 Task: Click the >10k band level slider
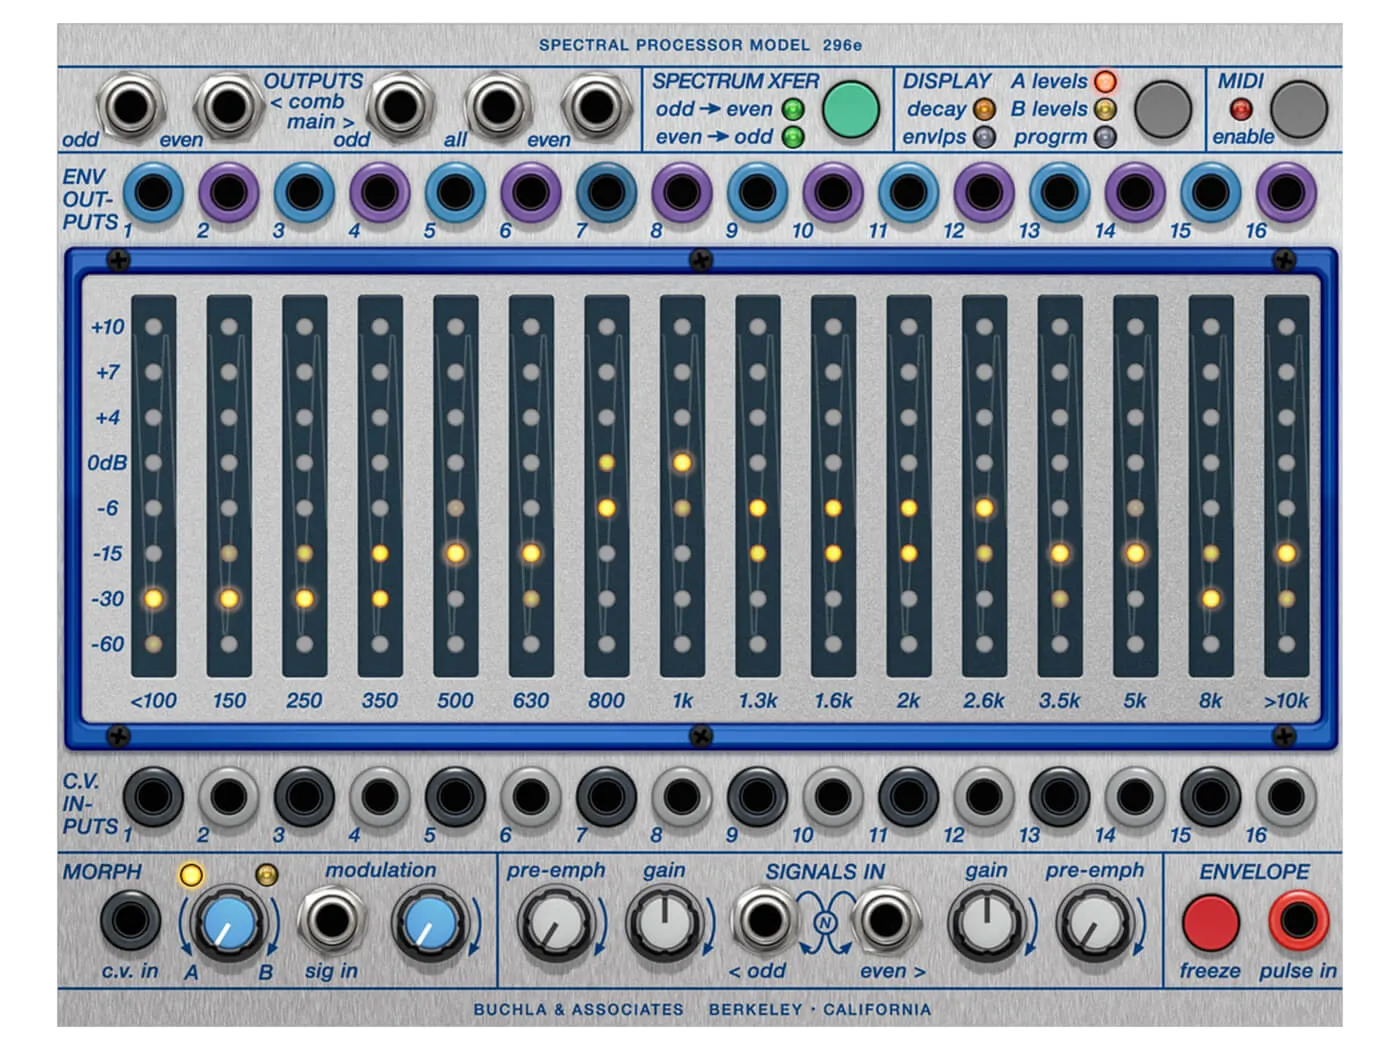(1286, 485)
